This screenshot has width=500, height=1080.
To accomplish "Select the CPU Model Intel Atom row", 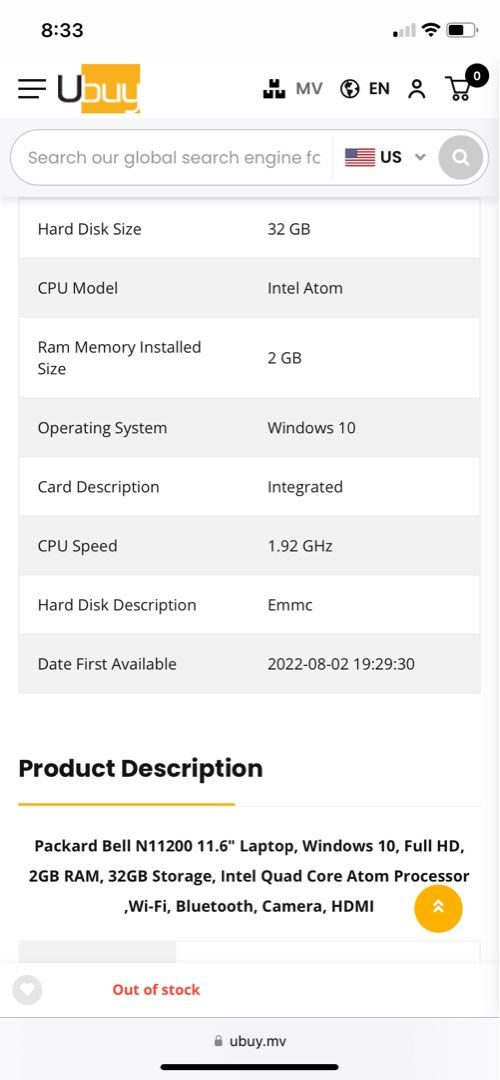I will pyautogui.click(x=249, y=288).
